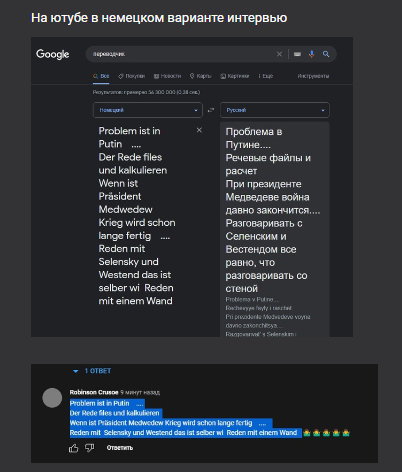The width and height of the screenshot is (402, 472).
Task: Switch to the Новости tab
Action: (x=167, y=76)
